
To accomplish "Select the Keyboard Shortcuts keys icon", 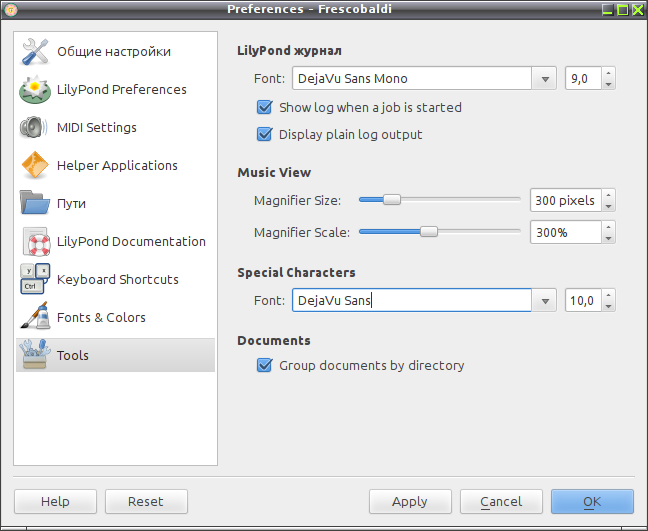I will pos(35,279).
